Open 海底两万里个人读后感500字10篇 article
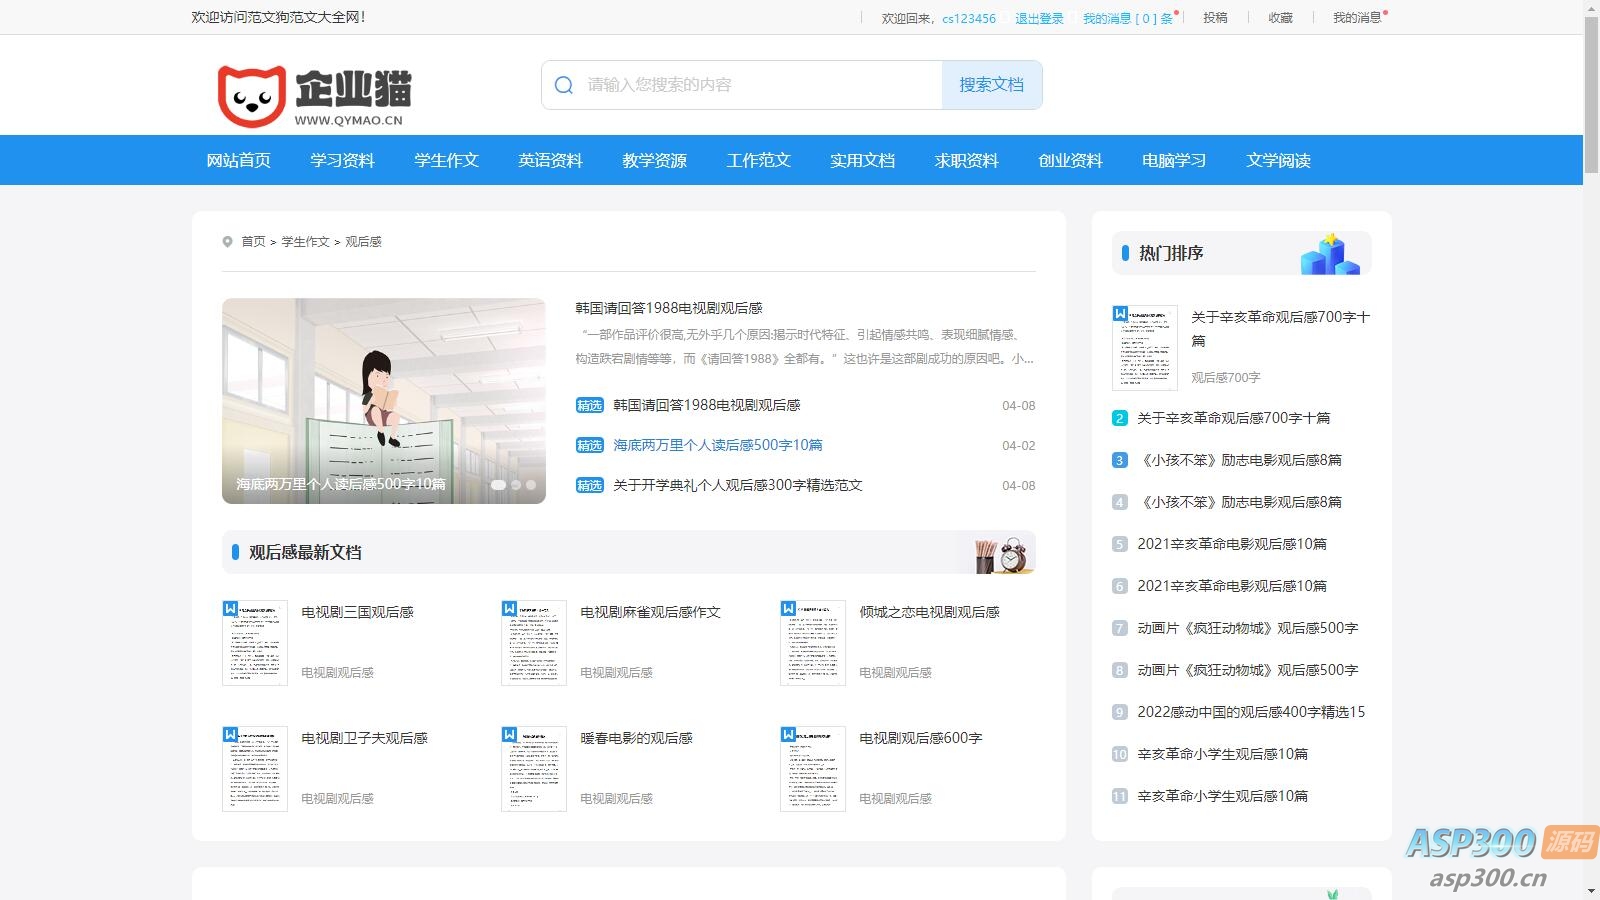1600x900 pixels. (717, 445)
